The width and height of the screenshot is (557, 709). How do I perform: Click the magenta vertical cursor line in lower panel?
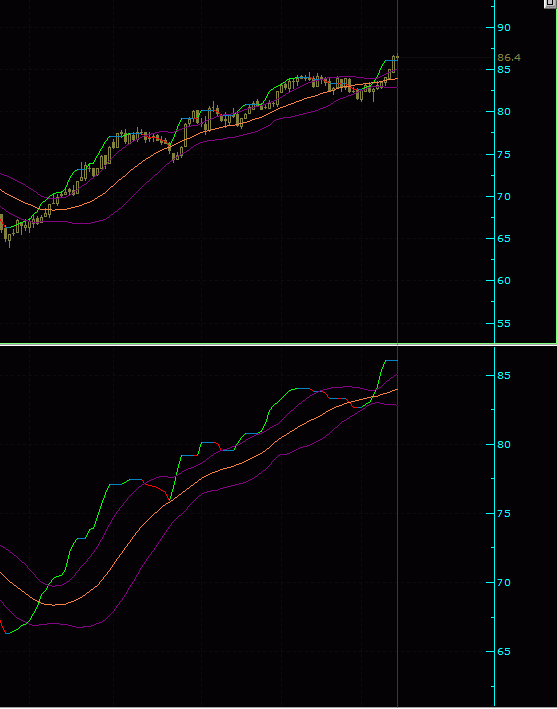point(397,527)
